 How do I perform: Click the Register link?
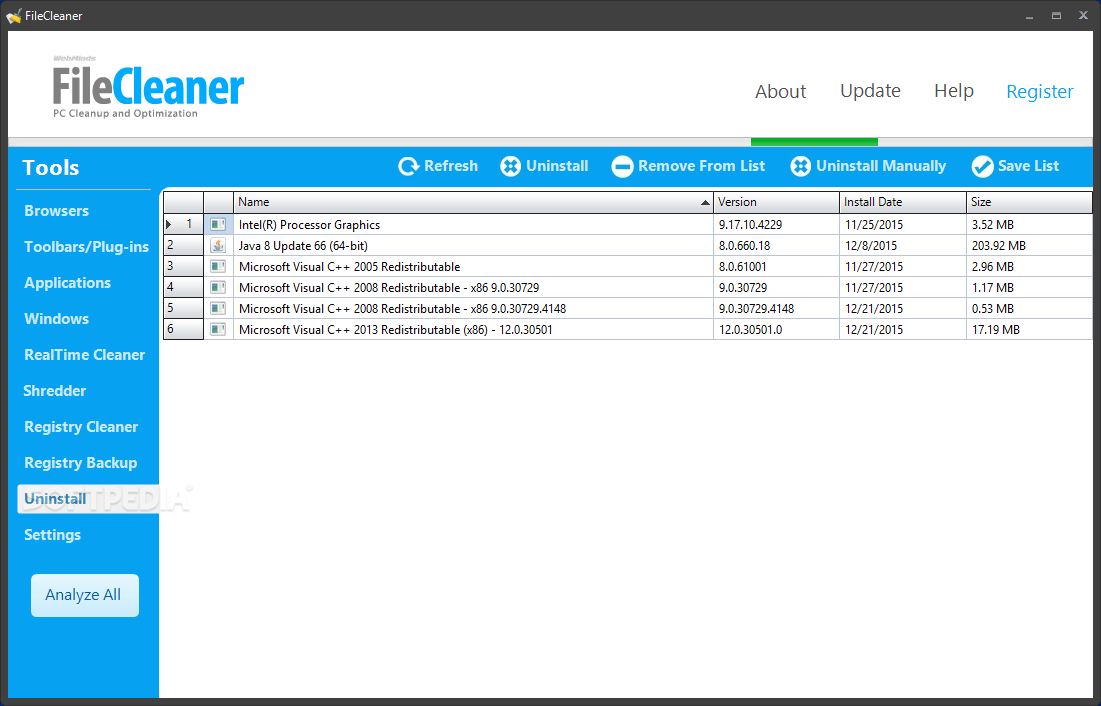pyautogui.click(x=1039, y=91)
